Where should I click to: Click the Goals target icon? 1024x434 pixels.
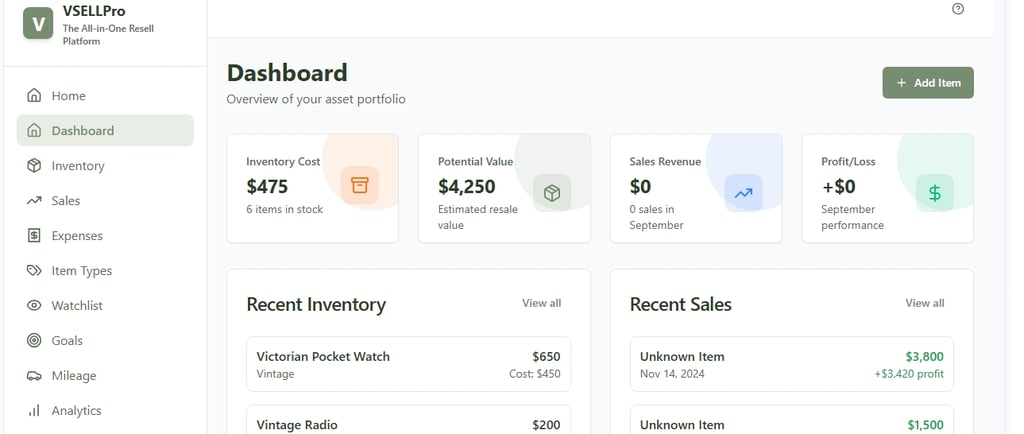pos(34,341)
